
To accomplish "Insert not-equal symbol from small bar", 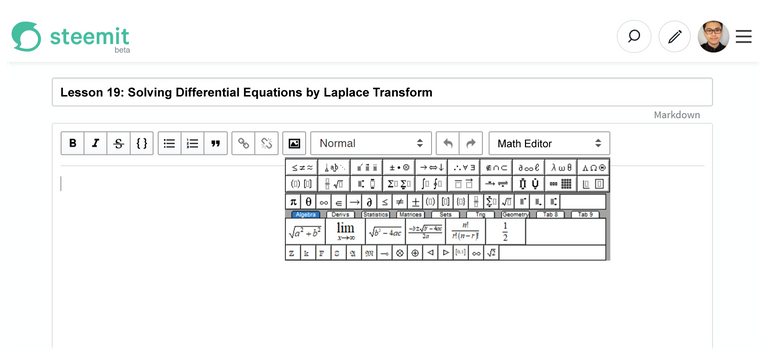I will (400, 202).
